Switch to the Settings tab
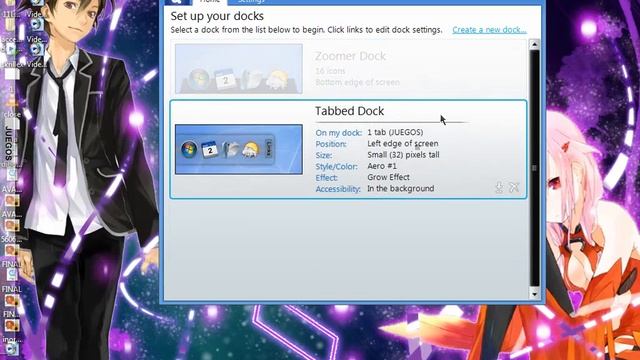 (x=251, y=2)
